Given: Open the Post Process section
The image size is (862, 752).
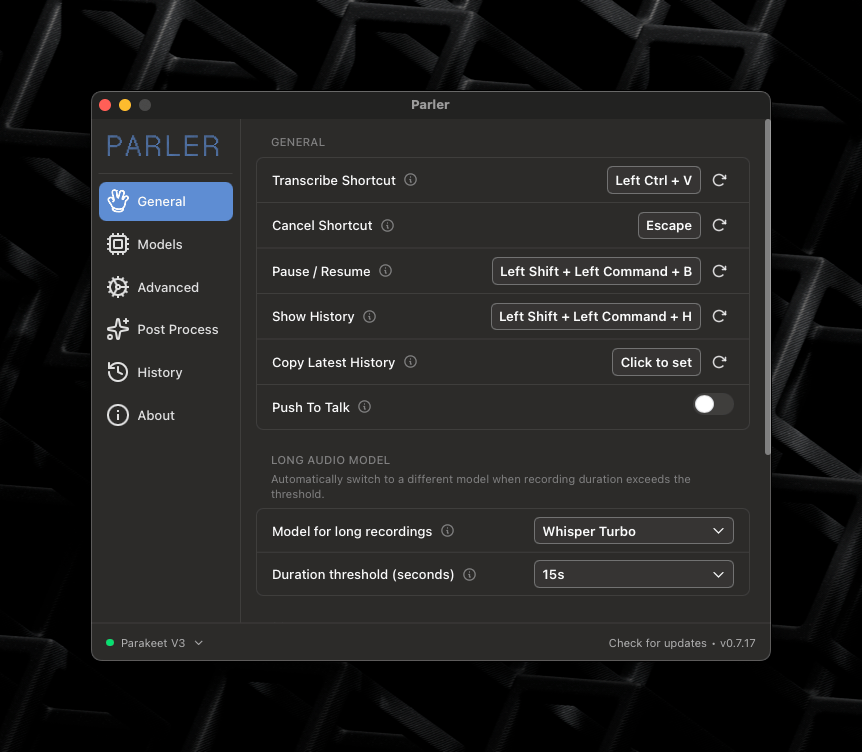Looking at the screenshot, I should [x=166, y=329].
